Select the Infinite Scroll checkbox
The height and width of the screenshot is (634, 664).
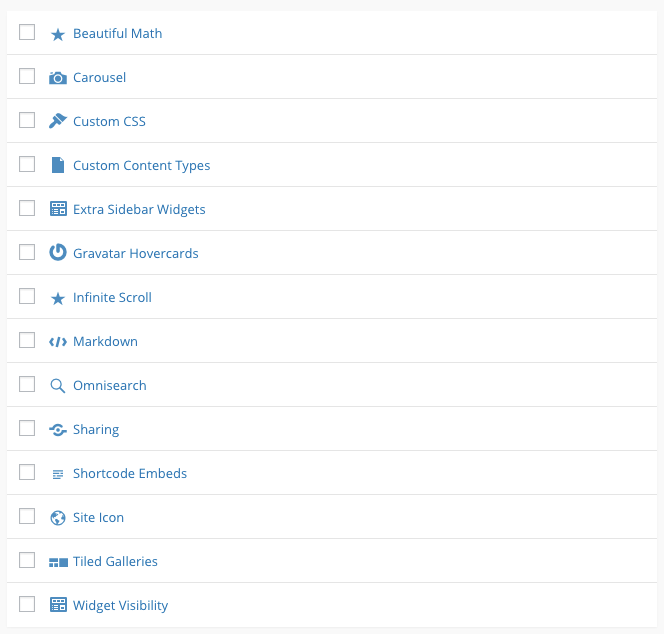(x=27, y=296)
